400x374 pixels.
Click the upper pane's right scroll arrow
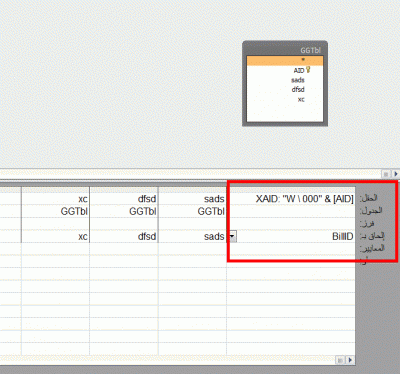(396, 174)
